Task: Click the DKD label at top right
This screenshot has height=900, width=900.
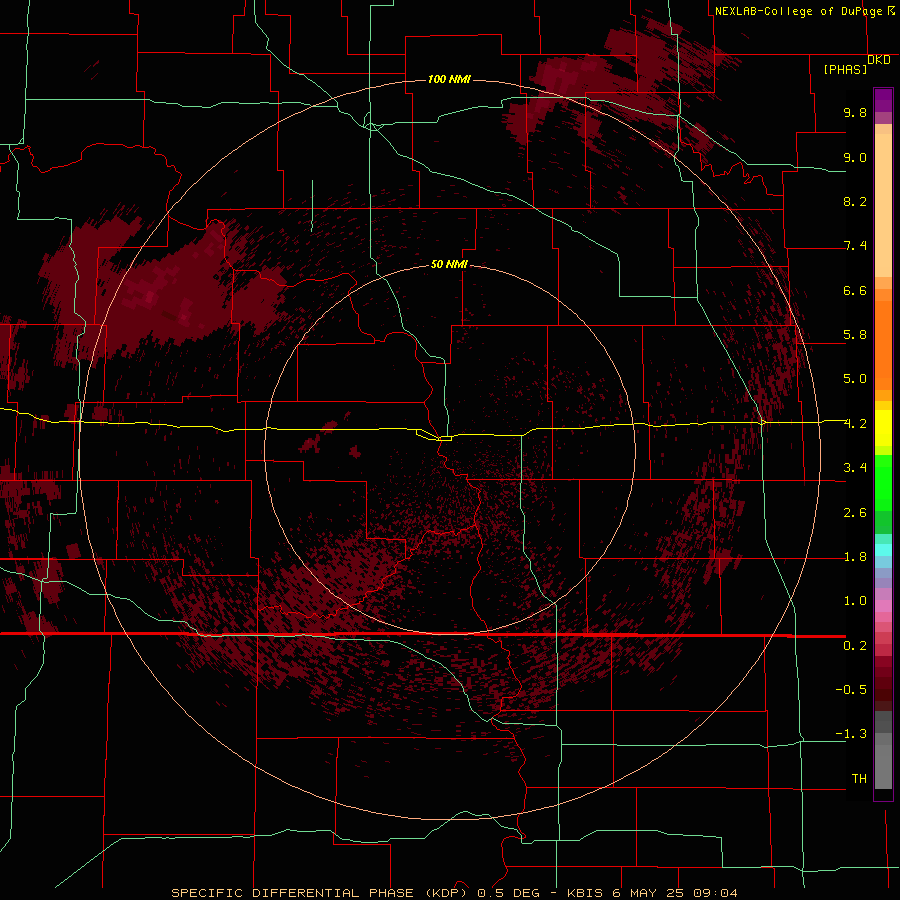Action: pyautogui.click(x=879, y=60)
